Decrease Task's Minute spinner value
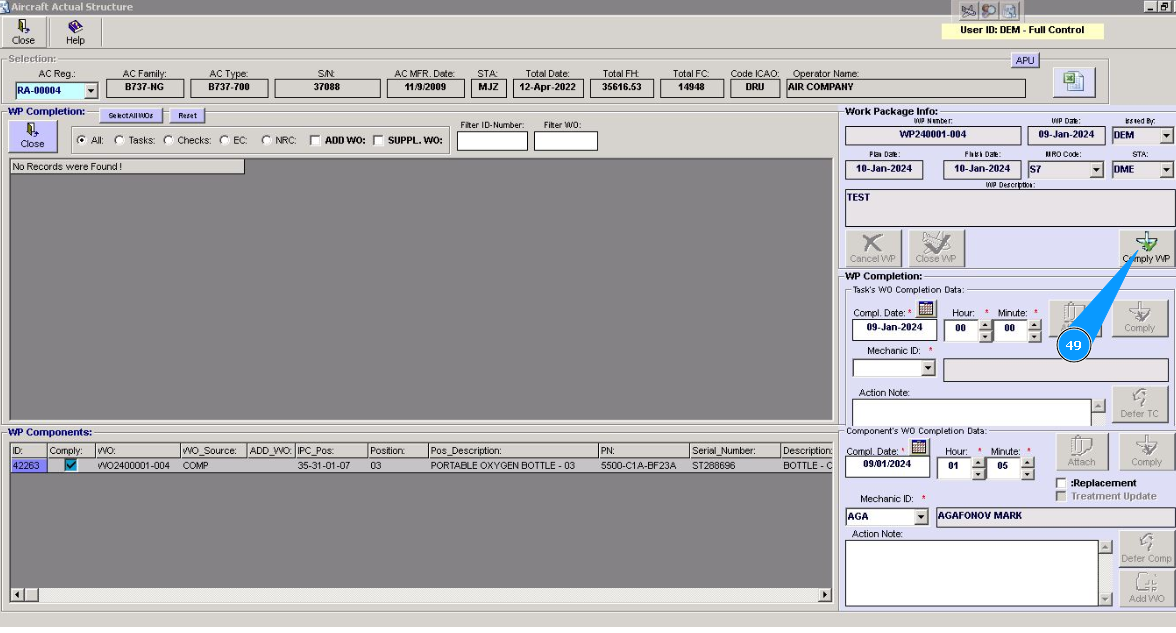Screen dimensions: 1176x633 (1034, 336)
